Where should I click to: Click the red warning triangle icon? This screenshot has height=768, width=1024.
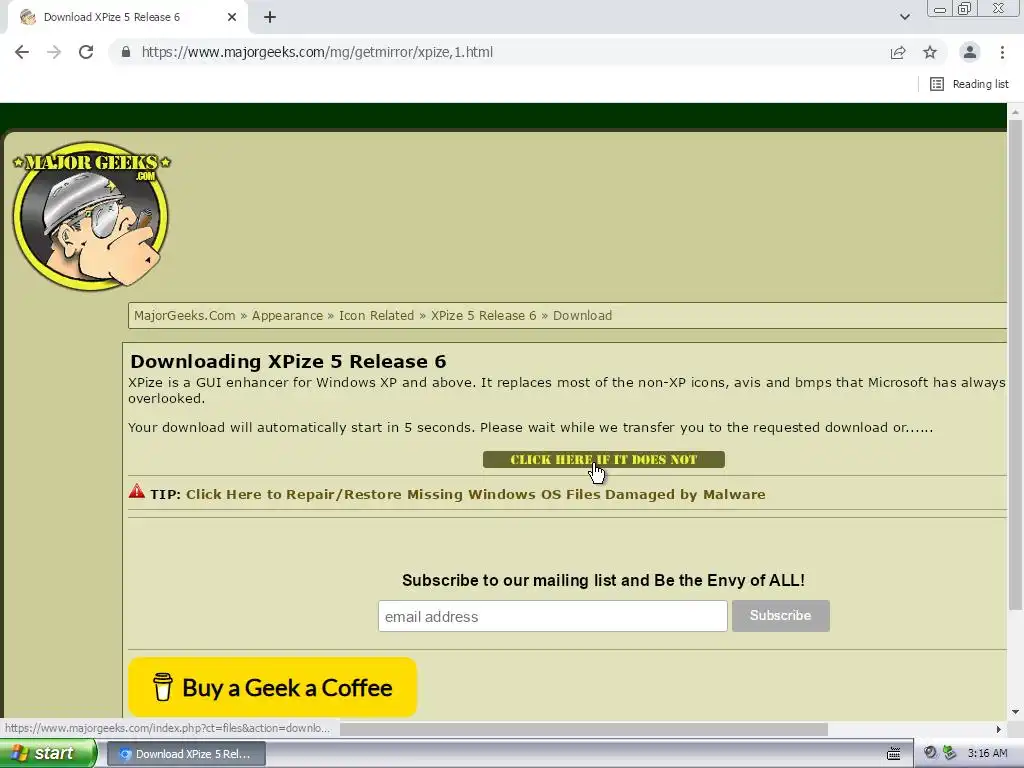click(x=136, y=492)
